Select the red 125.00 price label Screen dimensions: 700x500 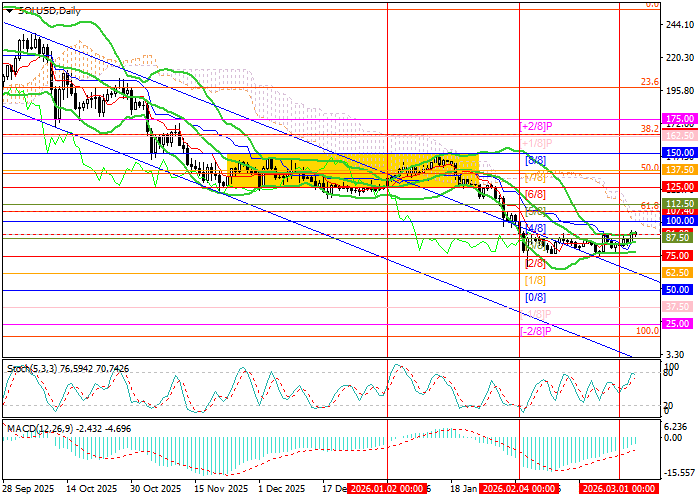point(677,187)
